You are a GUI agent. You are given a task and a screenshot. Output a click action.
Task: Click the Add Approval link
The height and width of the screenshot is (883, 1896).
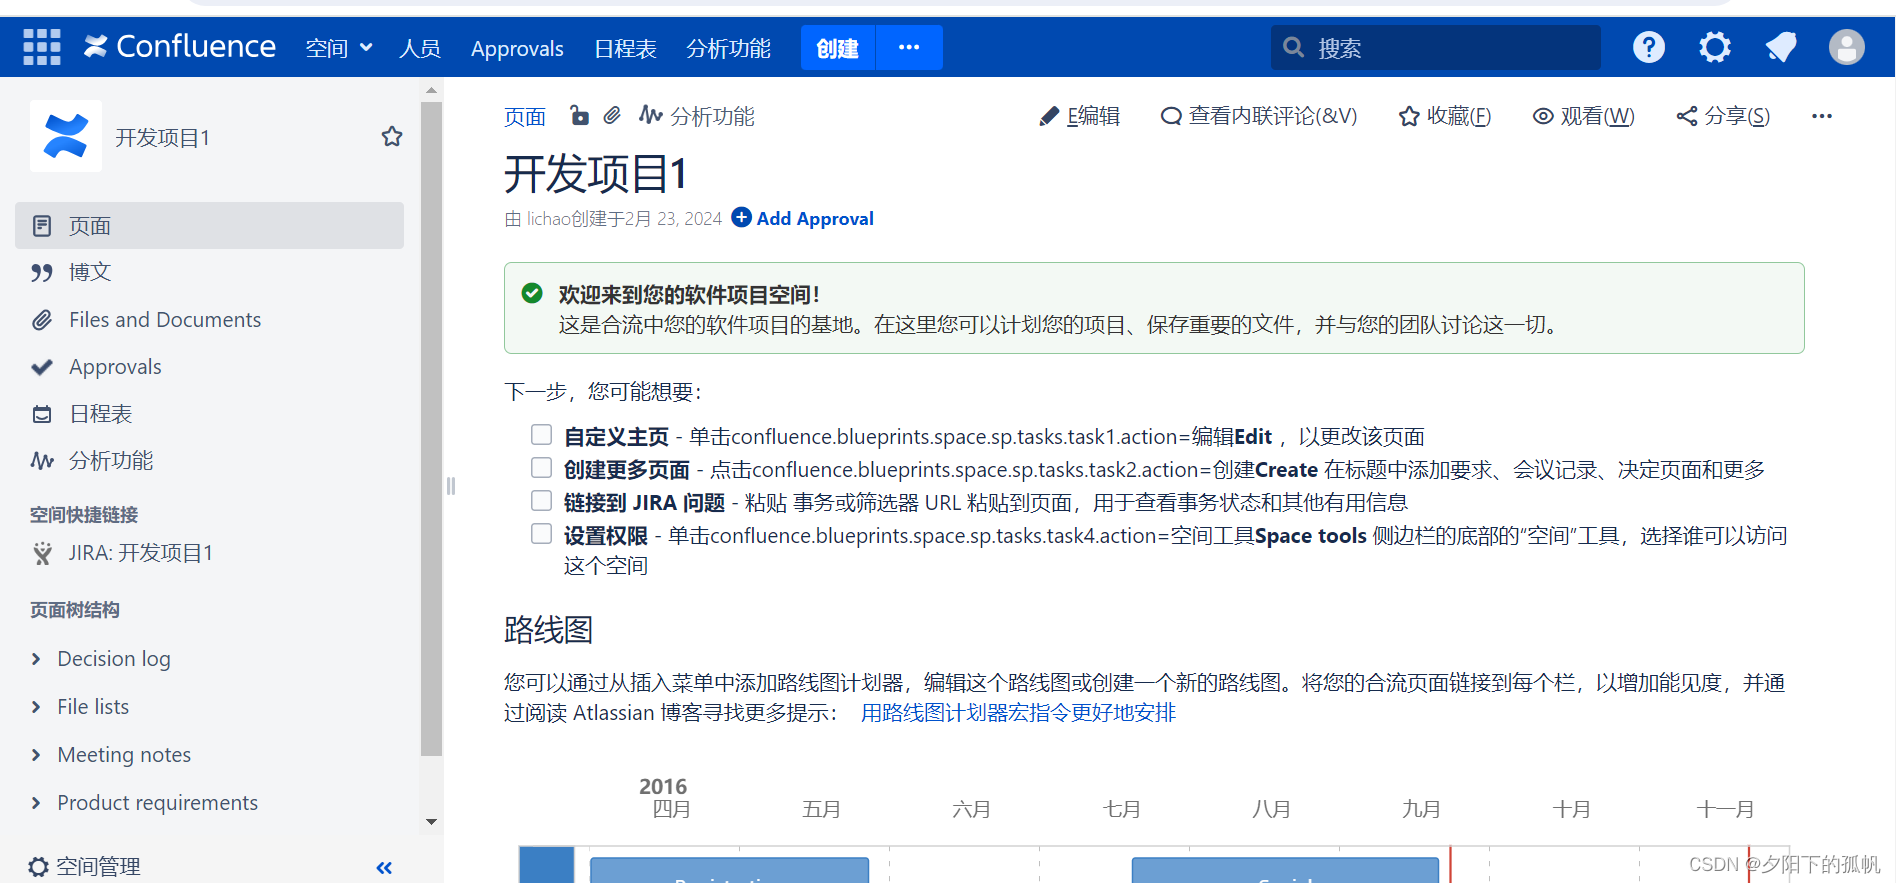pos(815,218)
